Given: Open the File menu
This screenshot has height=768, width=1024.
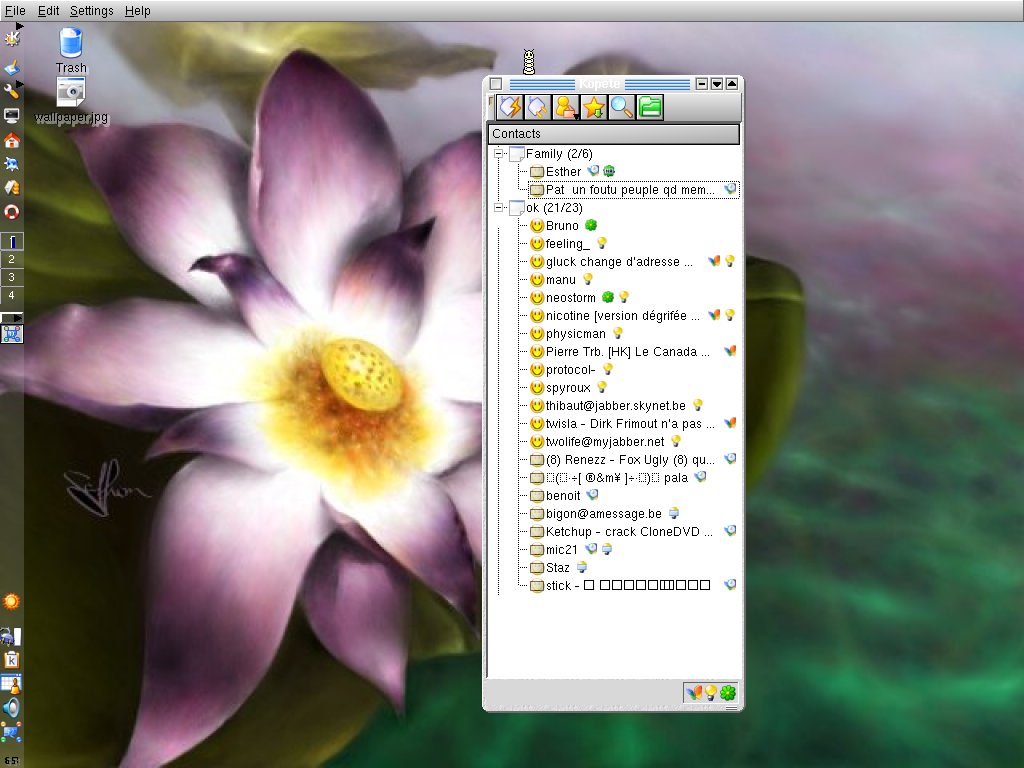Looking at the screenshot, I should 15,11.
